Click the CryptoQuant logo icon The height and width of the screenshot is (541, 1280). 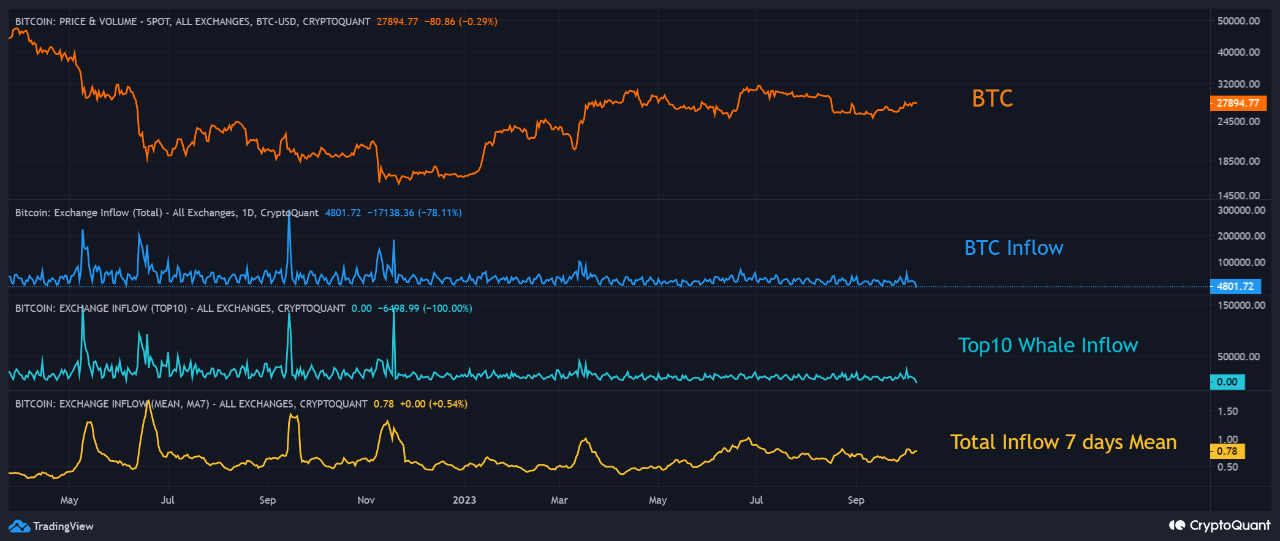[1176, 525]
